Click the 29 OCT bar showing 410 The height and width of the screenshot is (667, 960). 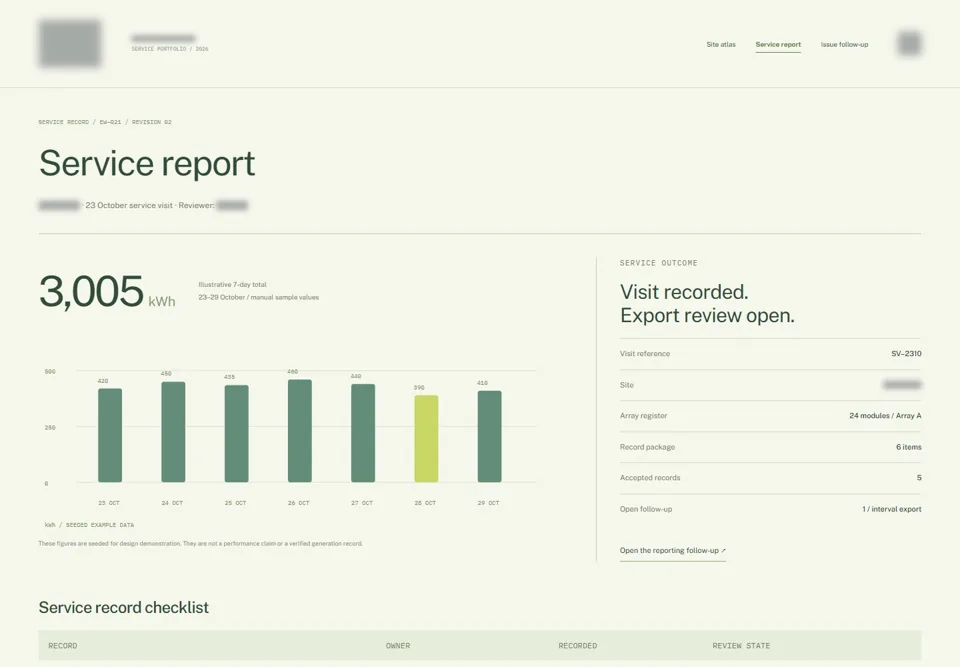pyautogui.click(x=490, y=437)
